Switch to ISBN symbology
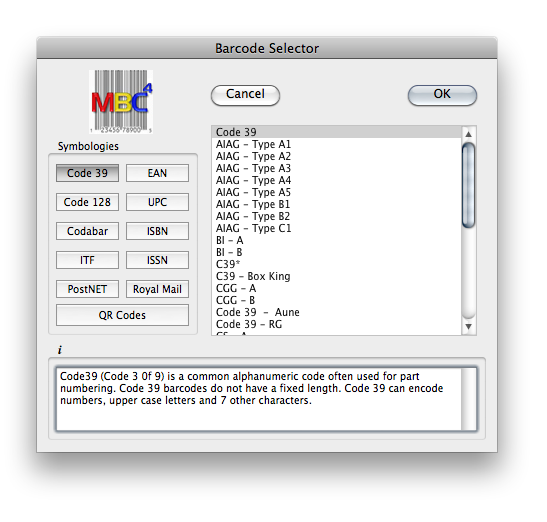Image resolution: width=547 pixels, height=522 pixels. 157,231
